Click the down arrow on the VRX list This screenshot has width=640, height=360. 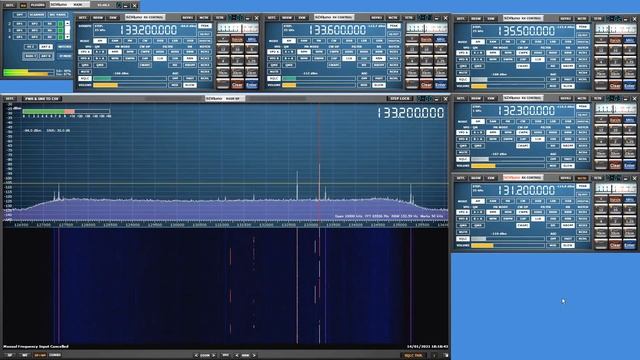point(67,37)
